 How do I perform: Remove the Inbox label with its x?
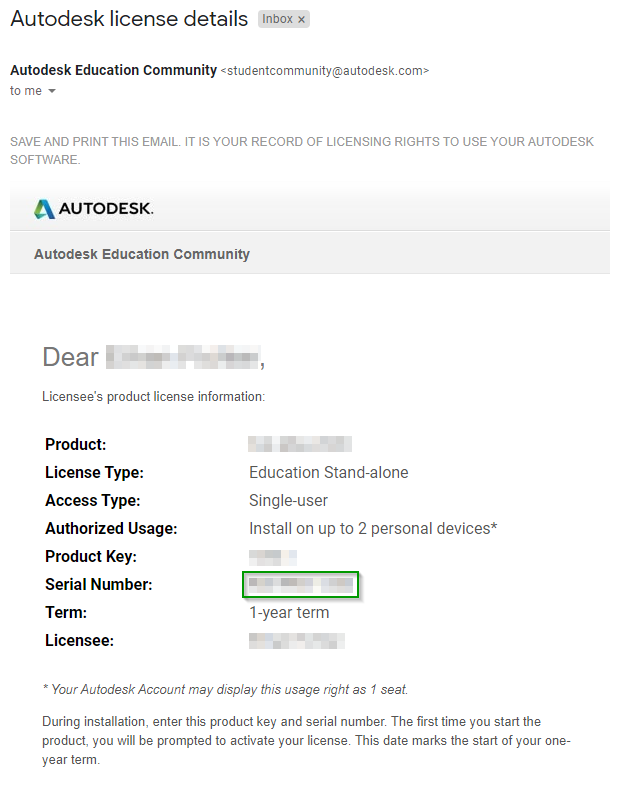click(x=301, y=19)
